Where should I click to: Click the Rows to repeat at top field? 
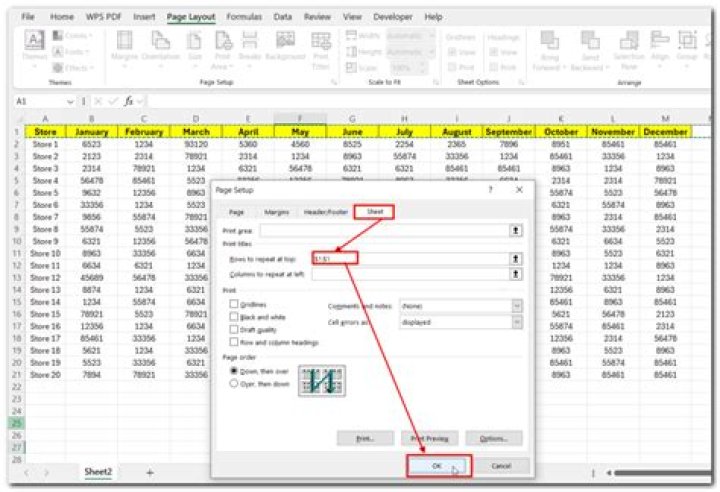pyautogui.click(x=410, y=259)
